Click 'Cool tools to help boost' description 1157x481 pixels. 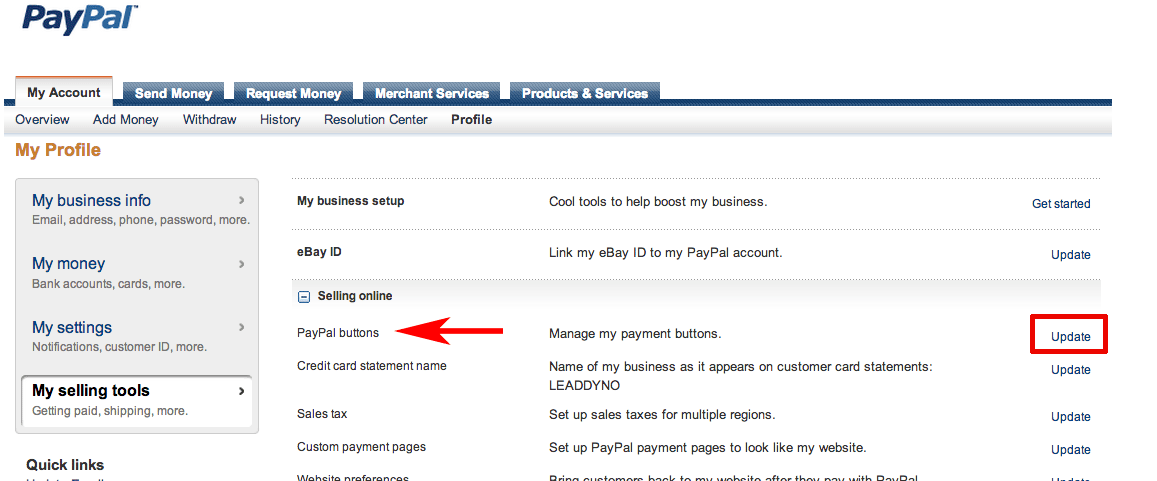[x=658, y=201]
